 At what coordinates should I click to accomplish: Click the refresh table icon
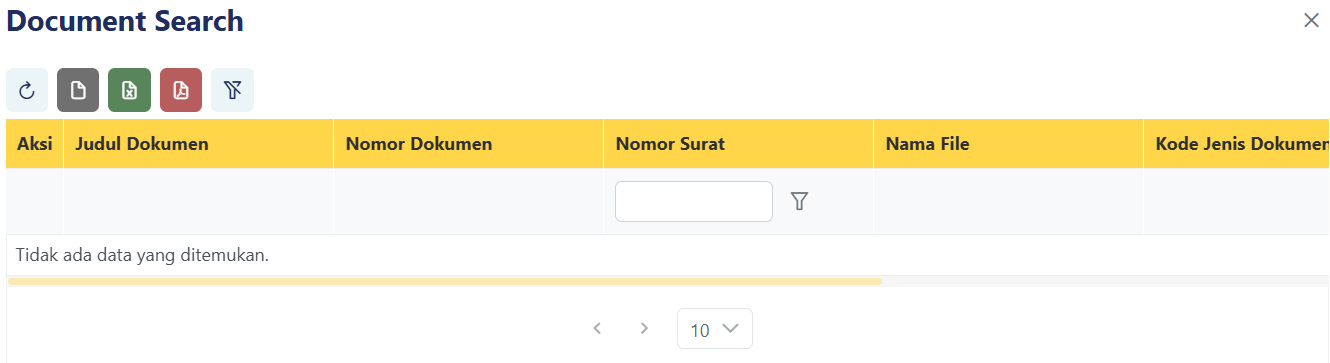[x=27, y=90]
